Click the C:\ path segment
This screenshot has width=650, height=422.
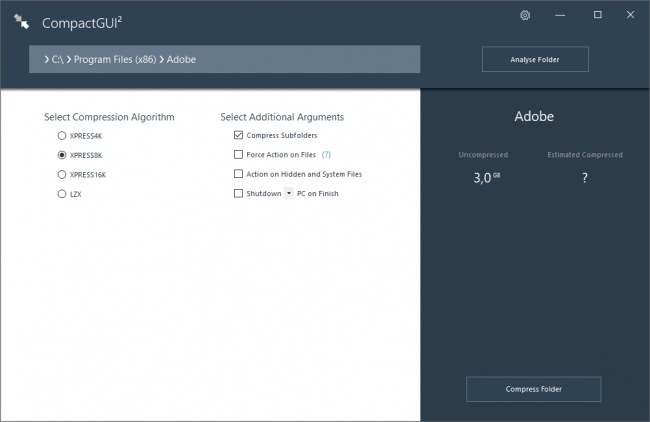[x=57, y=59]
